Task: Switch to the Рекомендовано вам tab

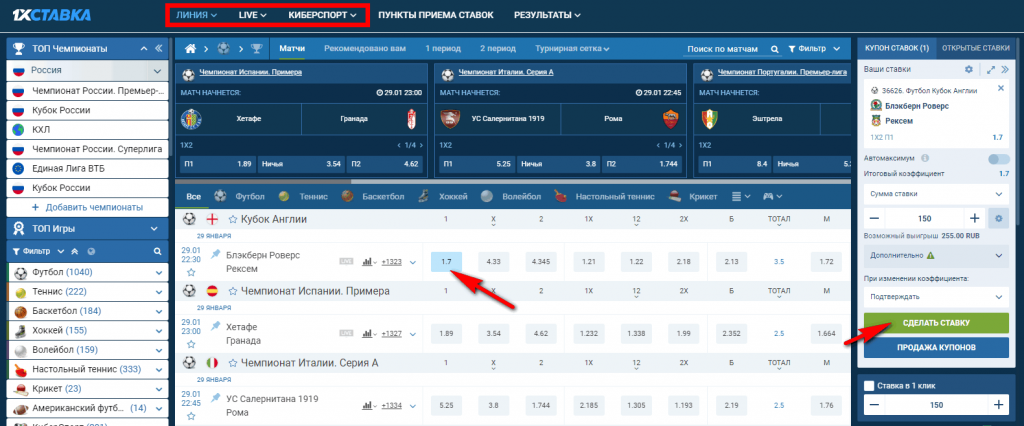Action: [364, 48]
